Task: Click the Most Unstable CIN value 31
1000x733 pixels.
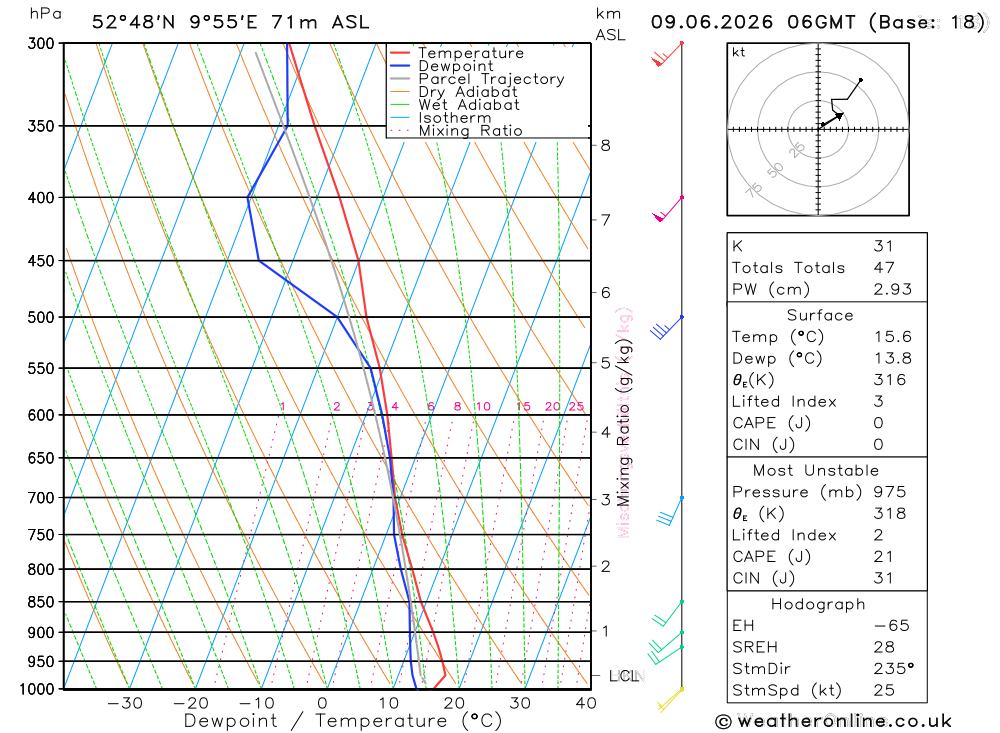Action: [883, 579]
